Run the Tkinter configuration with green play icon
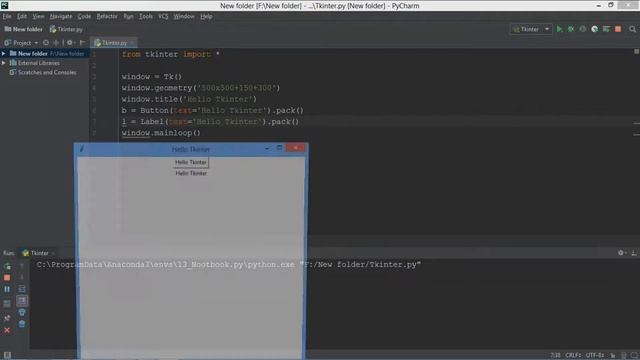The image size is (640, 360). (560, 29)
